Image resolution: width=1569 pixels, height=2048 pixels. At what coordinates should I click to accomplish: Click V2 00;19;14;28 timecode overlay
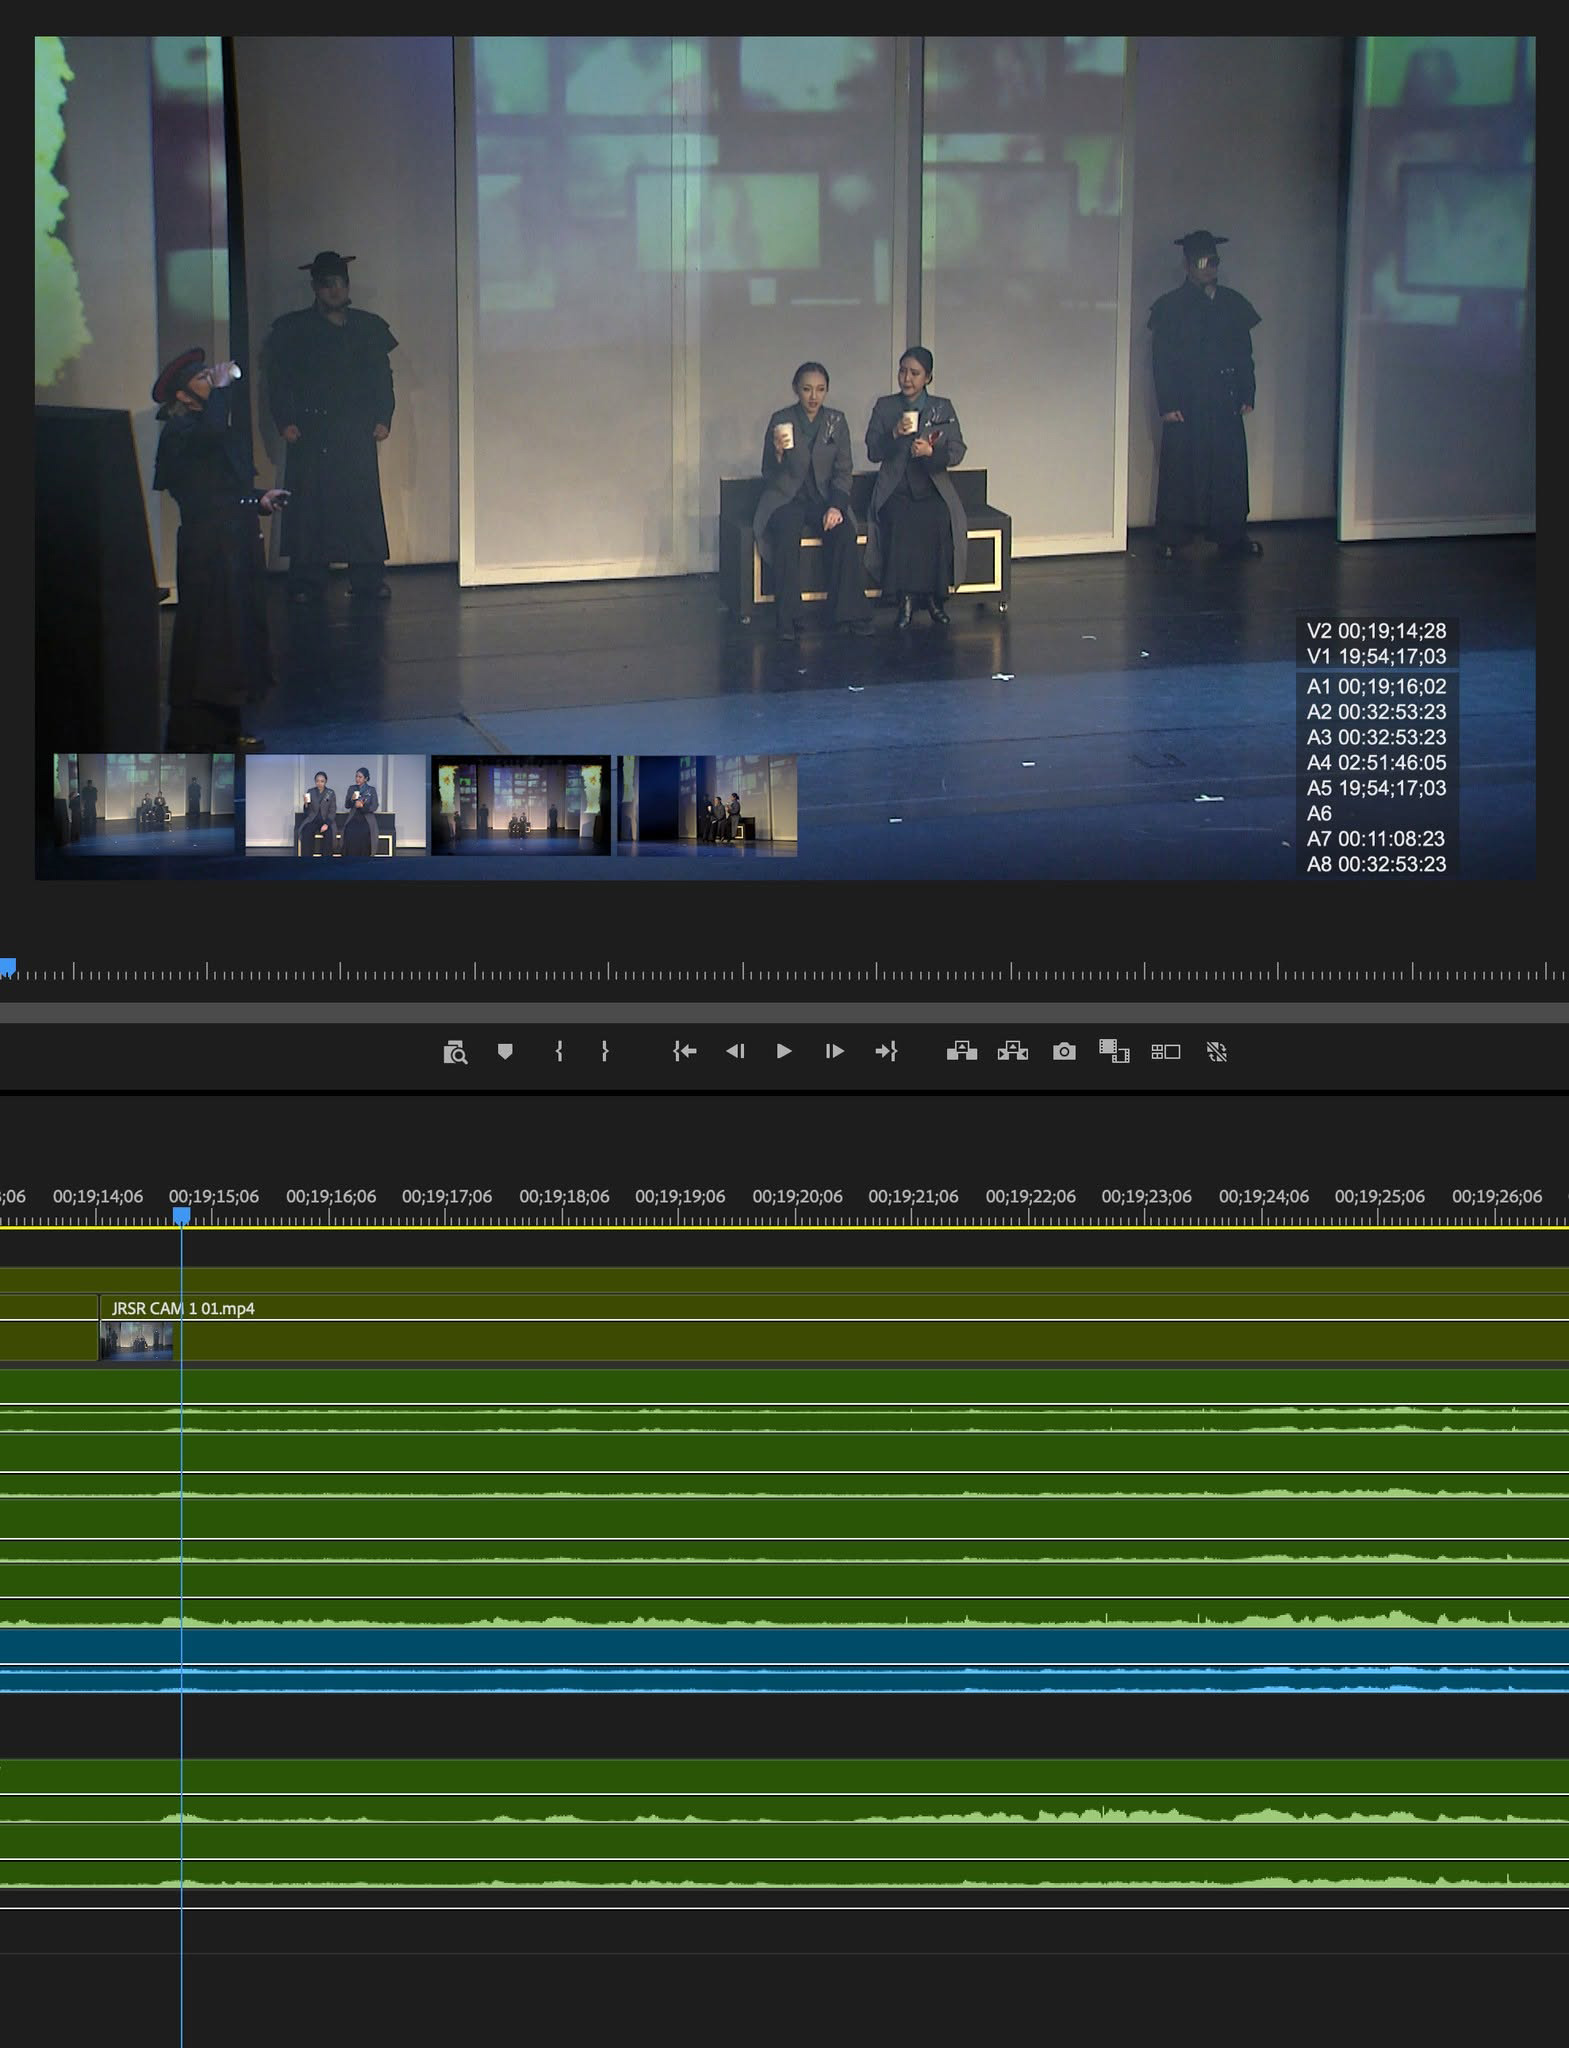1376,631
